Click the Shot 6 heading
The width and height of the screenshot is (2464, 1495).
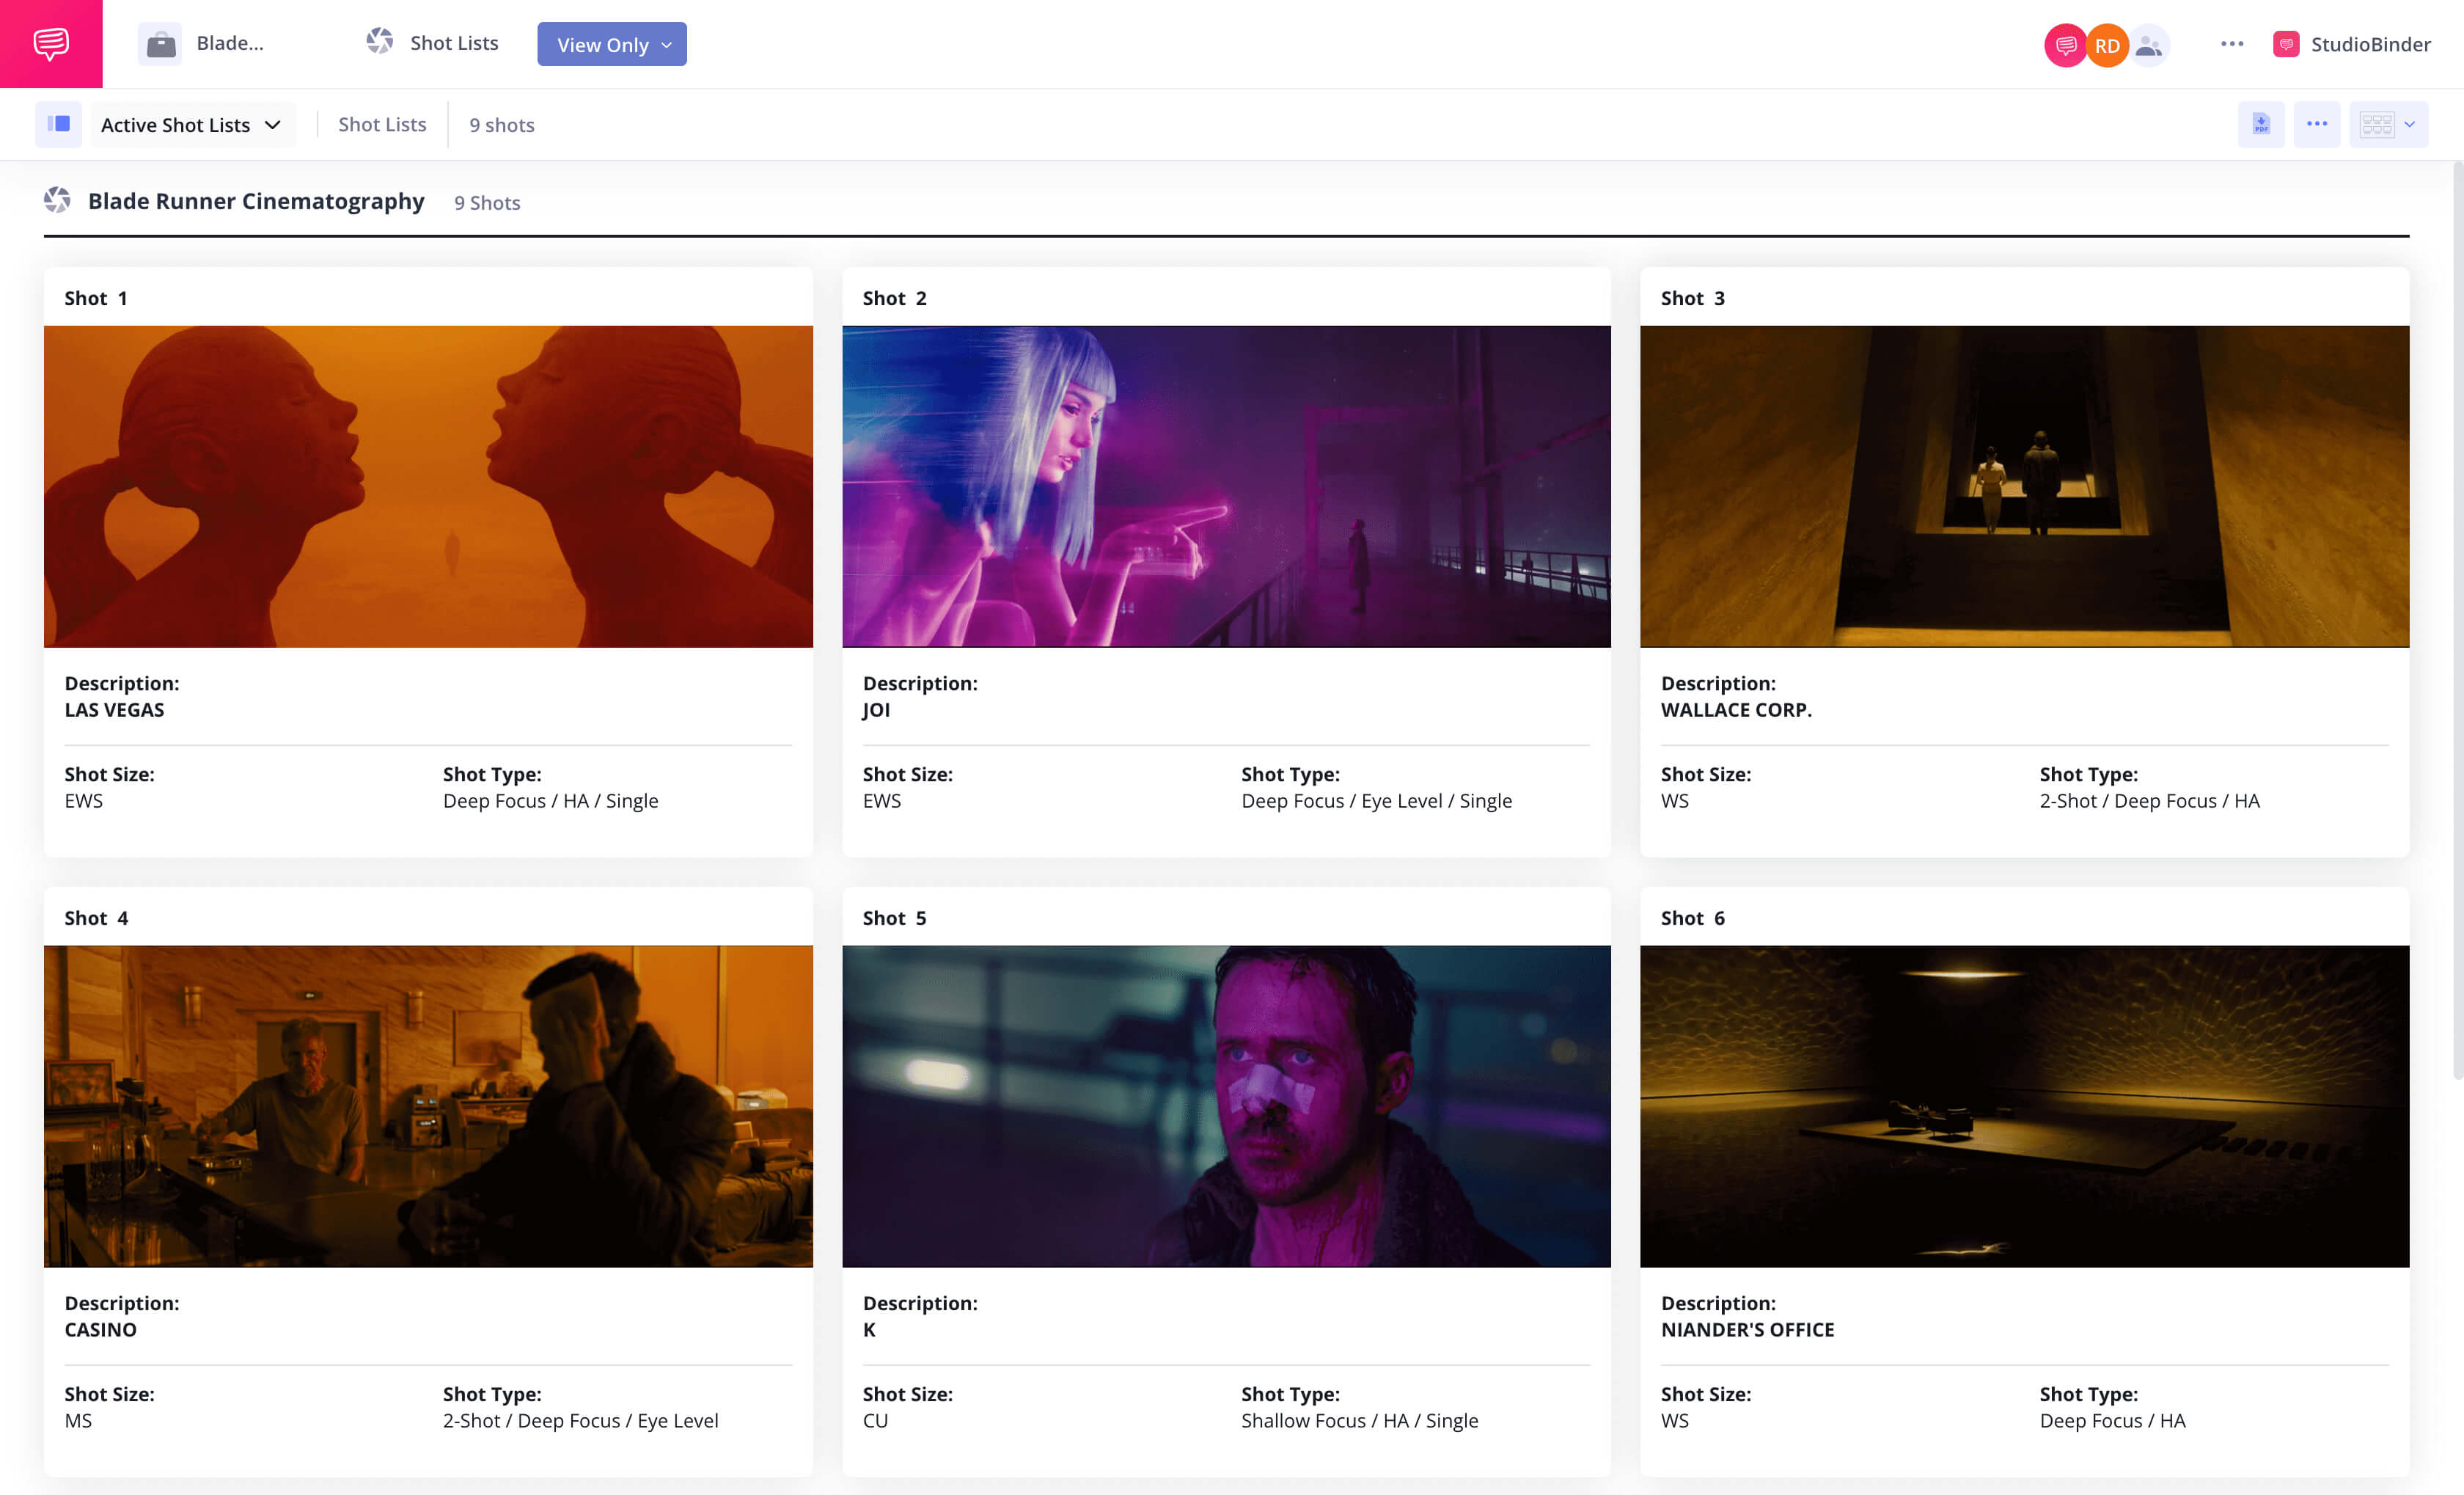coord(1693,918)
